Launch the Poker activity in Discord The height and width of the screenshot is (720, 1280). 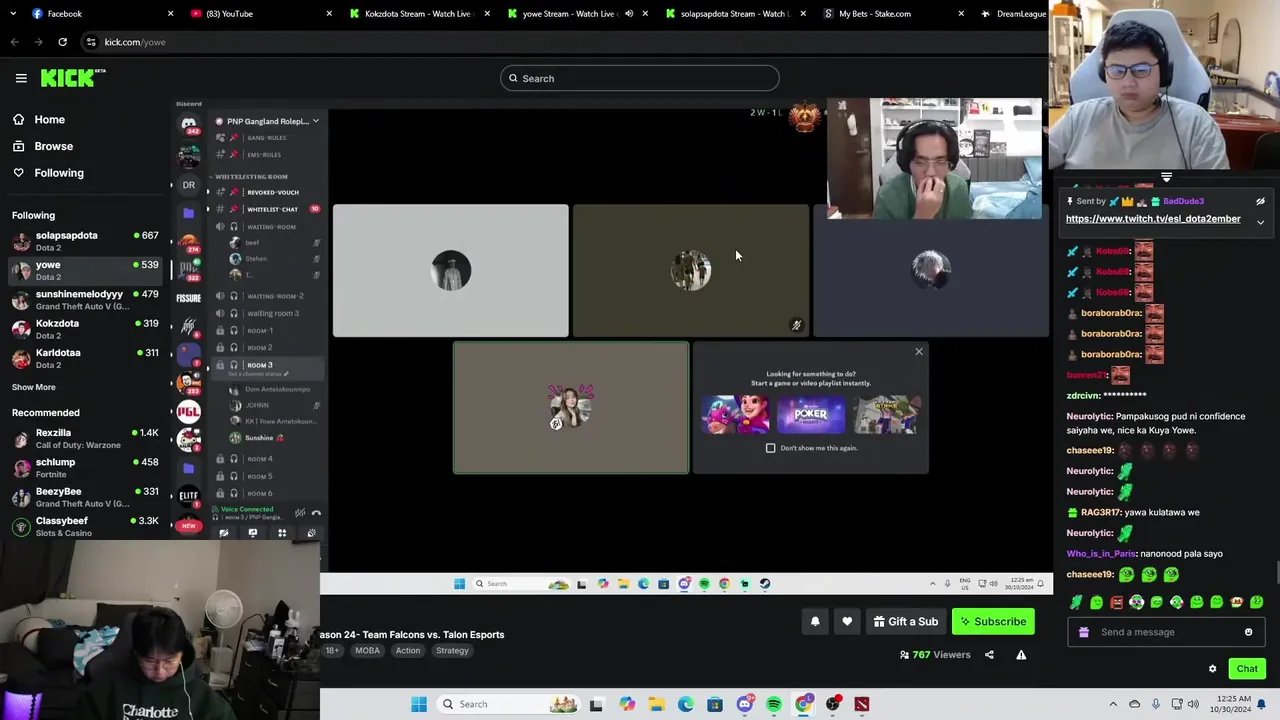810,415
